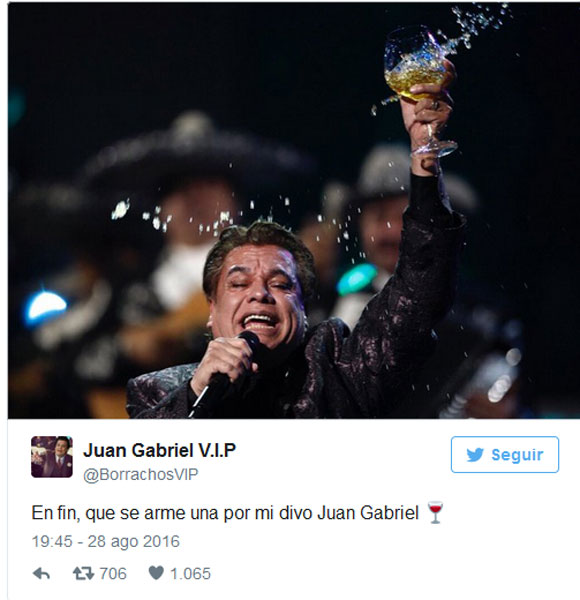This screenshot has width=580, height=600.
Task: Retweet using the retweet arrows icon
Action: 83,573
